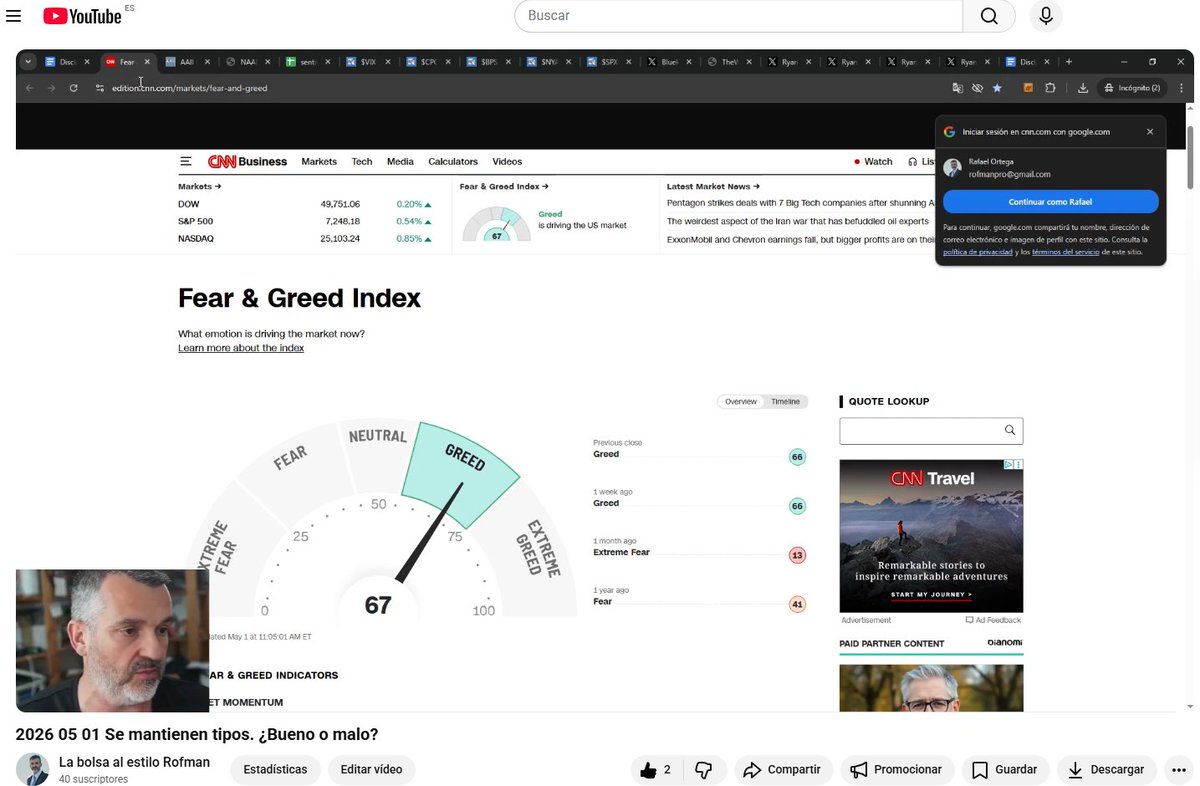Open Markets section heading link
Image resolution: width=1200 pixels, height=786 pixels.
[x=200, y=186]
